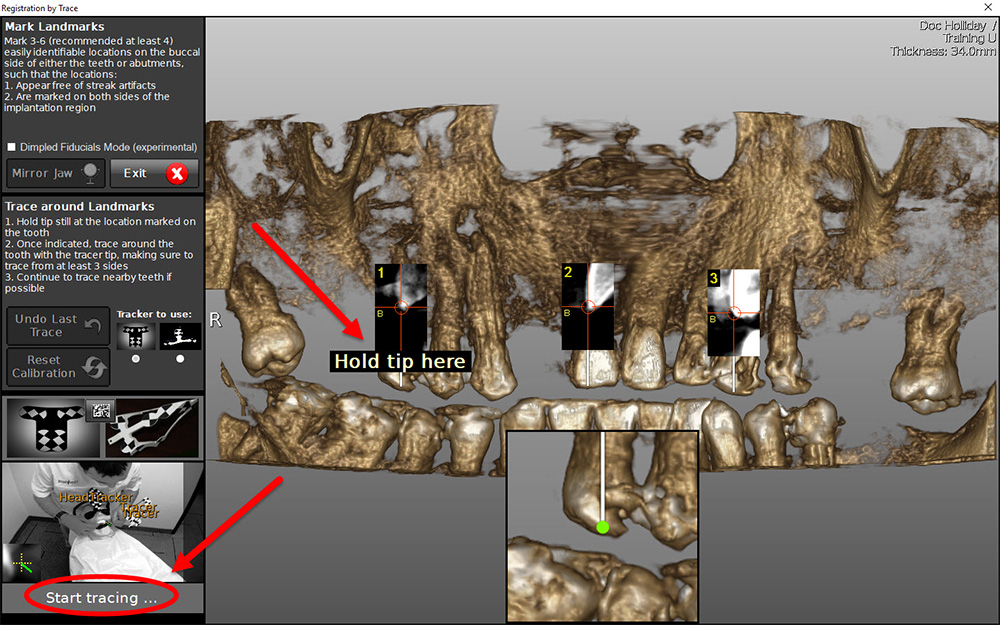Click the Mirror Jaw button
This screenshot has height=625, width=1000.
click(x=56, y=173)
